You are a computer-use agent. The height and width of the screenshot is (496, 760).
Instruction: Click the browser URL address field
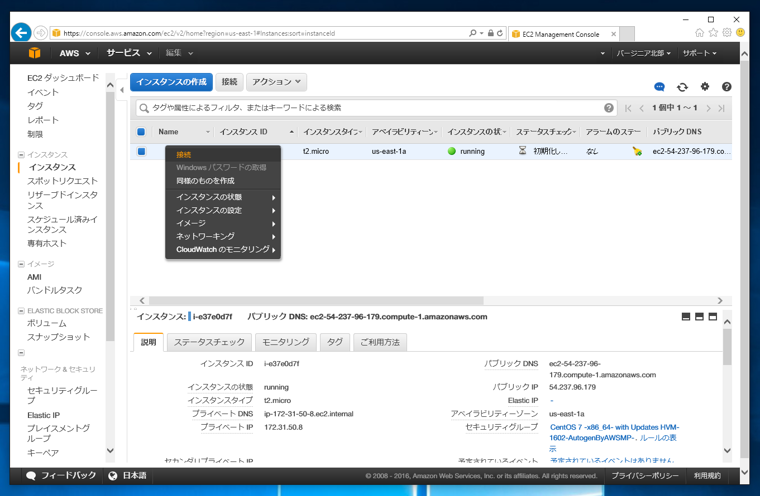click(262, 33)
